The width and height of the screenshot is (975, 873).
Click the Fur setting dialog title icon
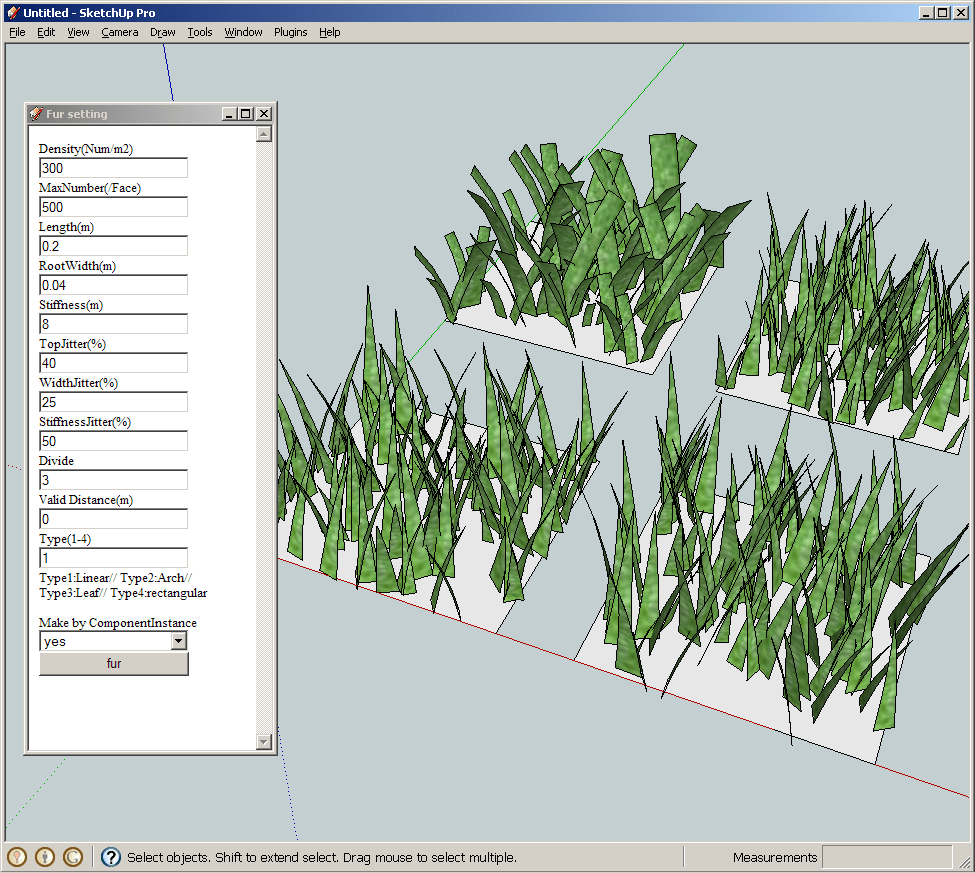click(x=36, y=114)
